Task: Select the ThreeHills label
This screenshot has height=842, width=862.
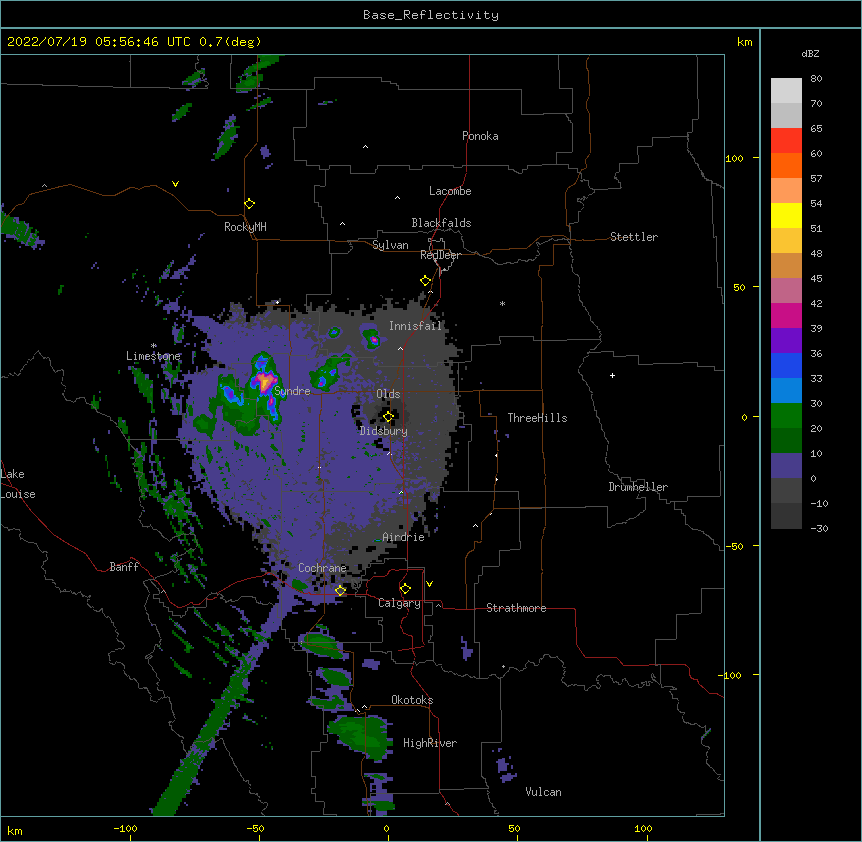Action: click(537, 418)
